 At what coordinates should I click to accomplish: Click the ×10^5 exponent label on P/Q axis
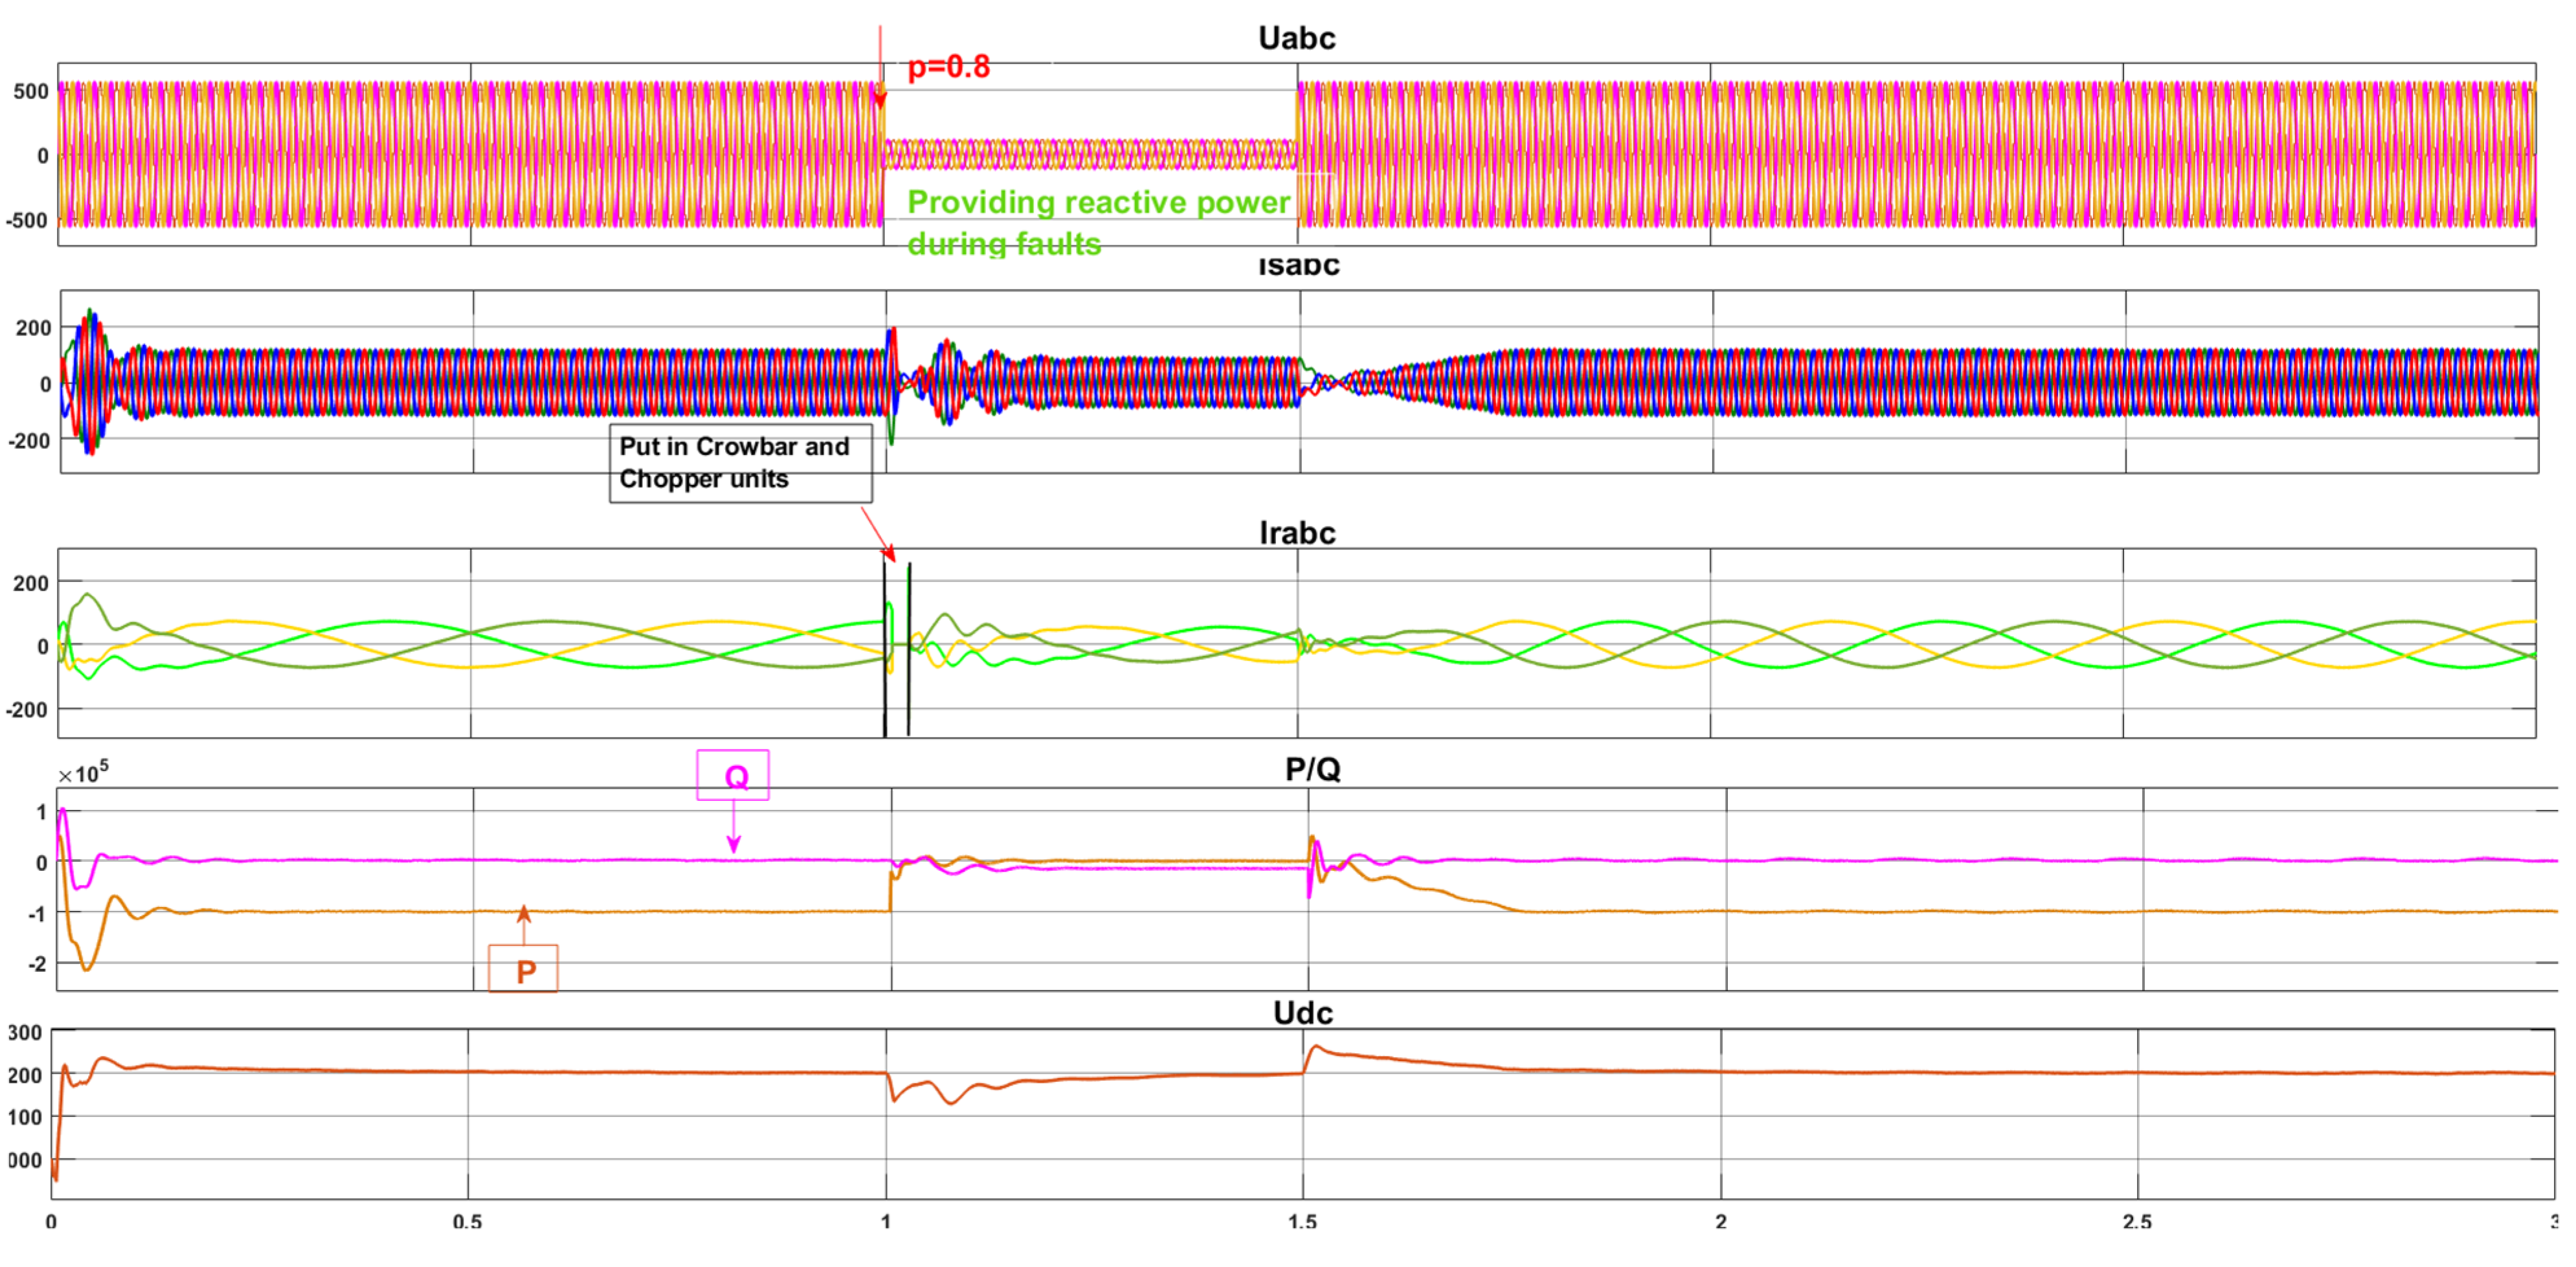point(83,773)
